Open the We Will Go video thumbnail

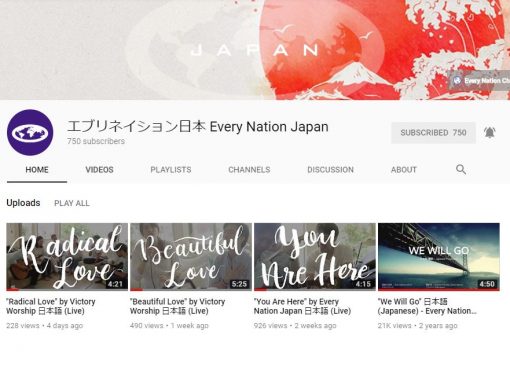439,257
